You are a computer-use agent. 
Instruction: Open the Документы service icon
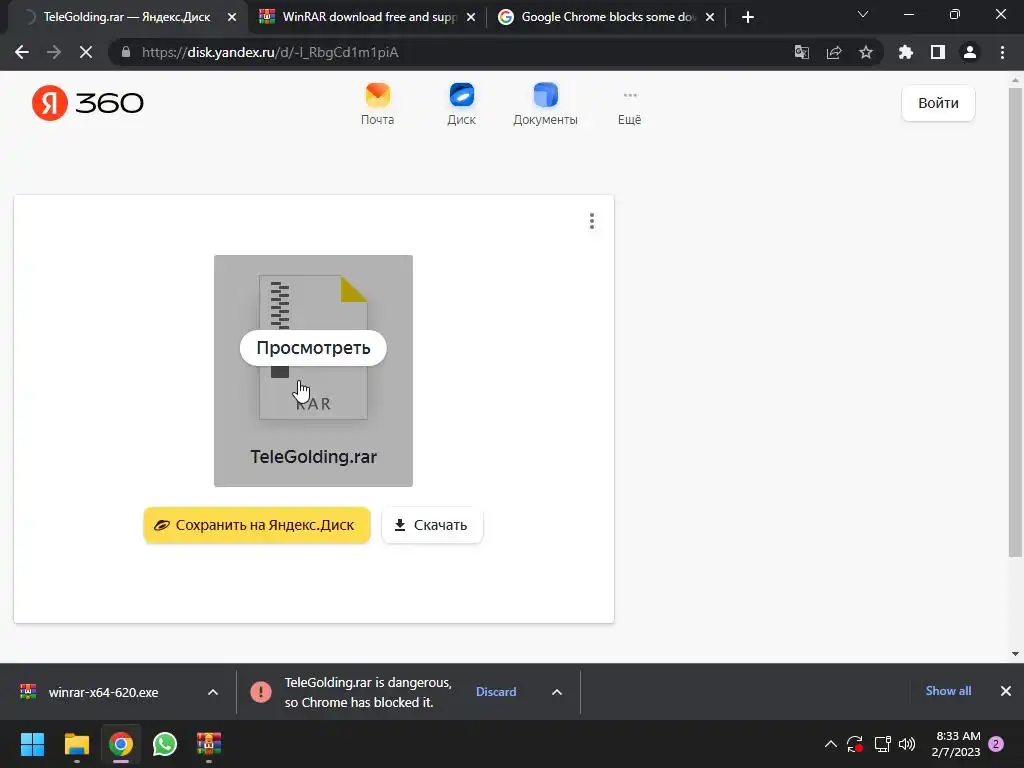(x=545, y=104)
